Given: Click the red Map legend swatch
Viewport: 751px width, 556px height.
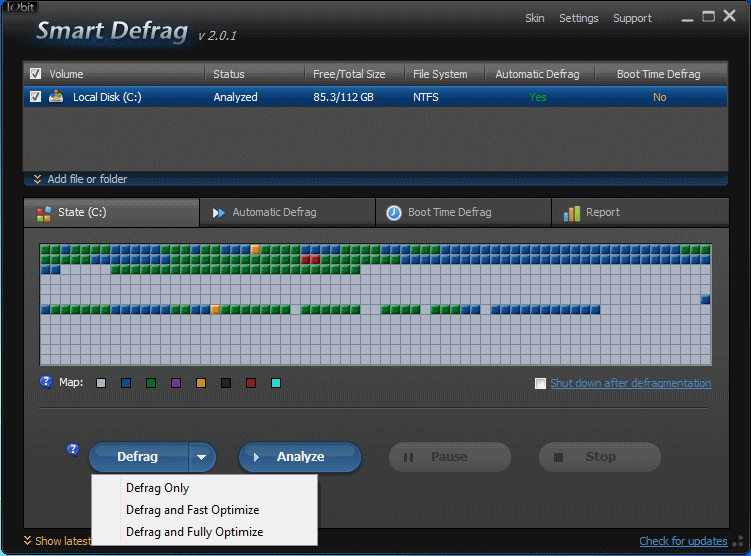Looking at the screenshot, I should pyautogui.click(x=250, y=383).
